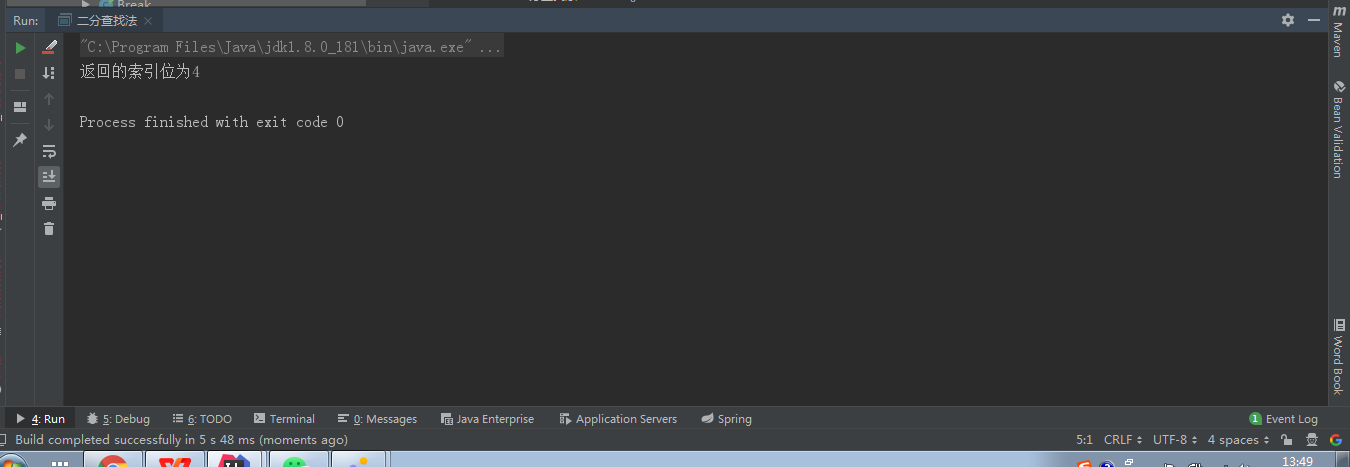Click 'Process finished with exit code 0' text
This screenshot has height=467, width=1350.
211,122
